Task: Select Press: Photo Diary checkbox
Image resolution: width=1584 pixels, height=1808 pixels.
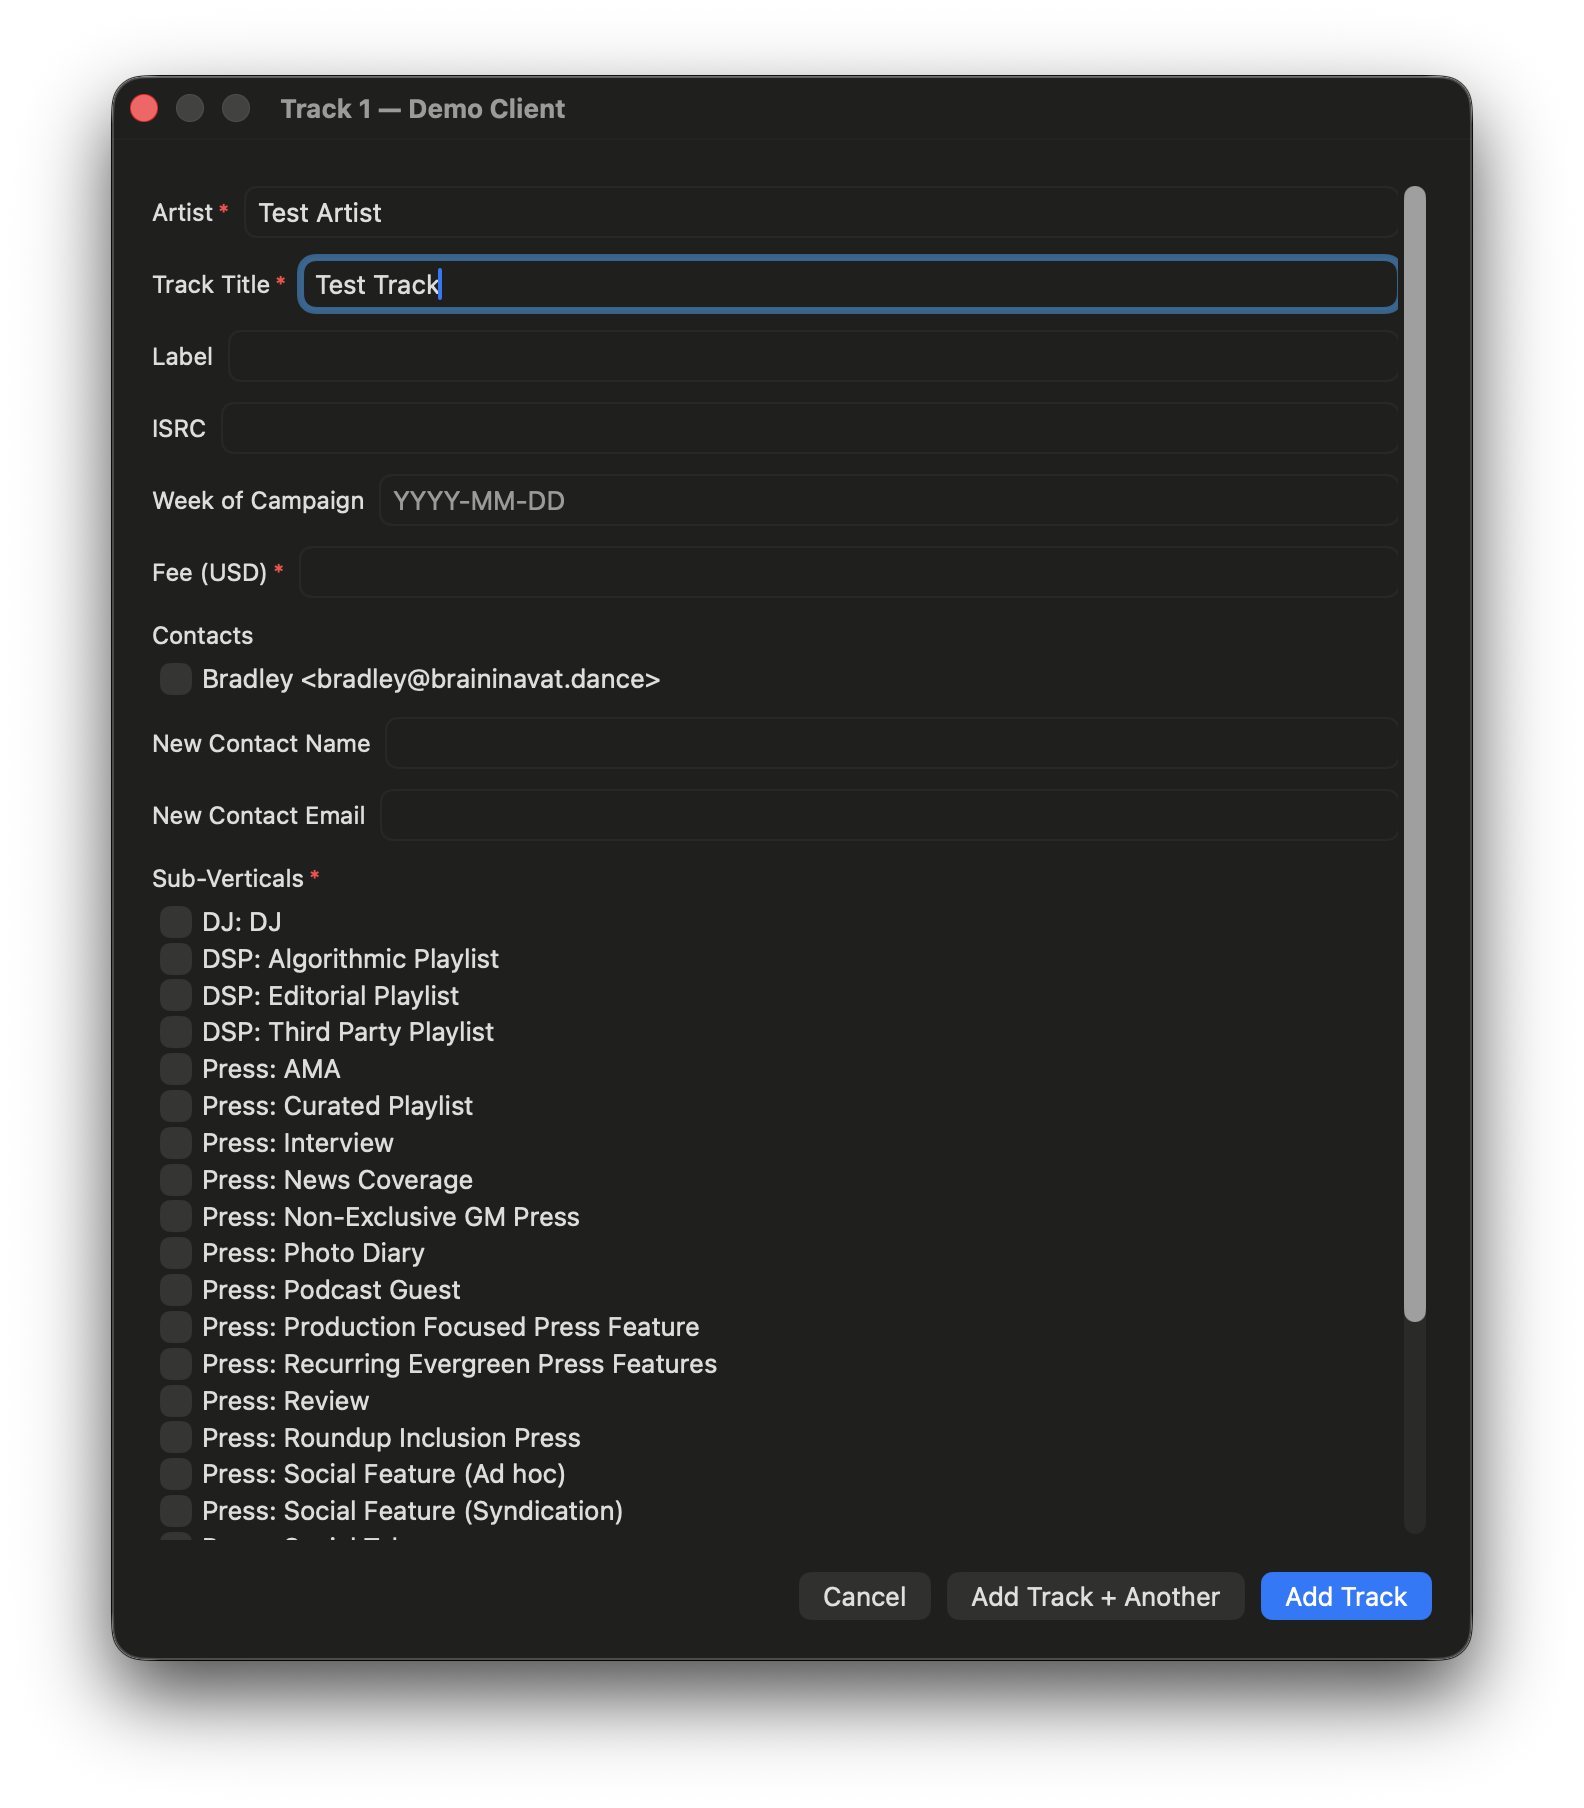Action: pyautogui.click(x=176, y=1253)
